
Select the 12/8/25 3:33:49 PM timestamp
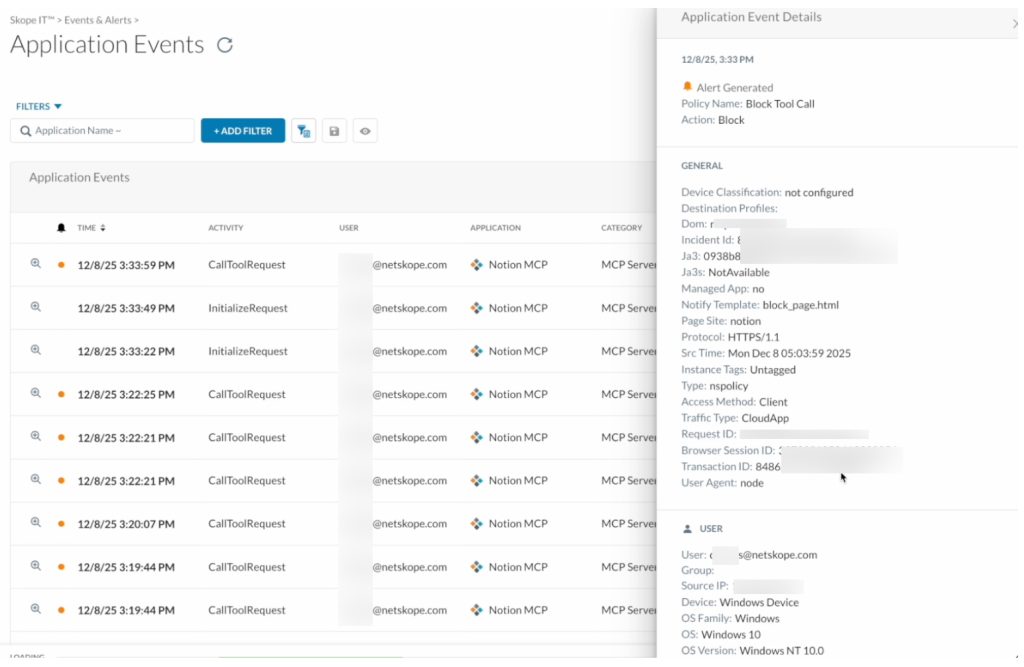pos(126,308)
